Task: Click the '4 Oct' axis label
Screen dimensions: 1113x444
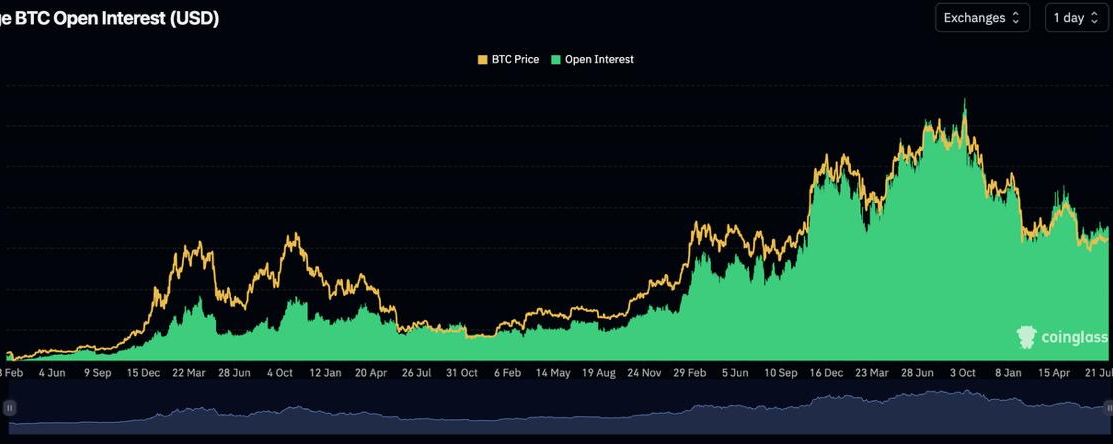Action: [x=280, y=372]
